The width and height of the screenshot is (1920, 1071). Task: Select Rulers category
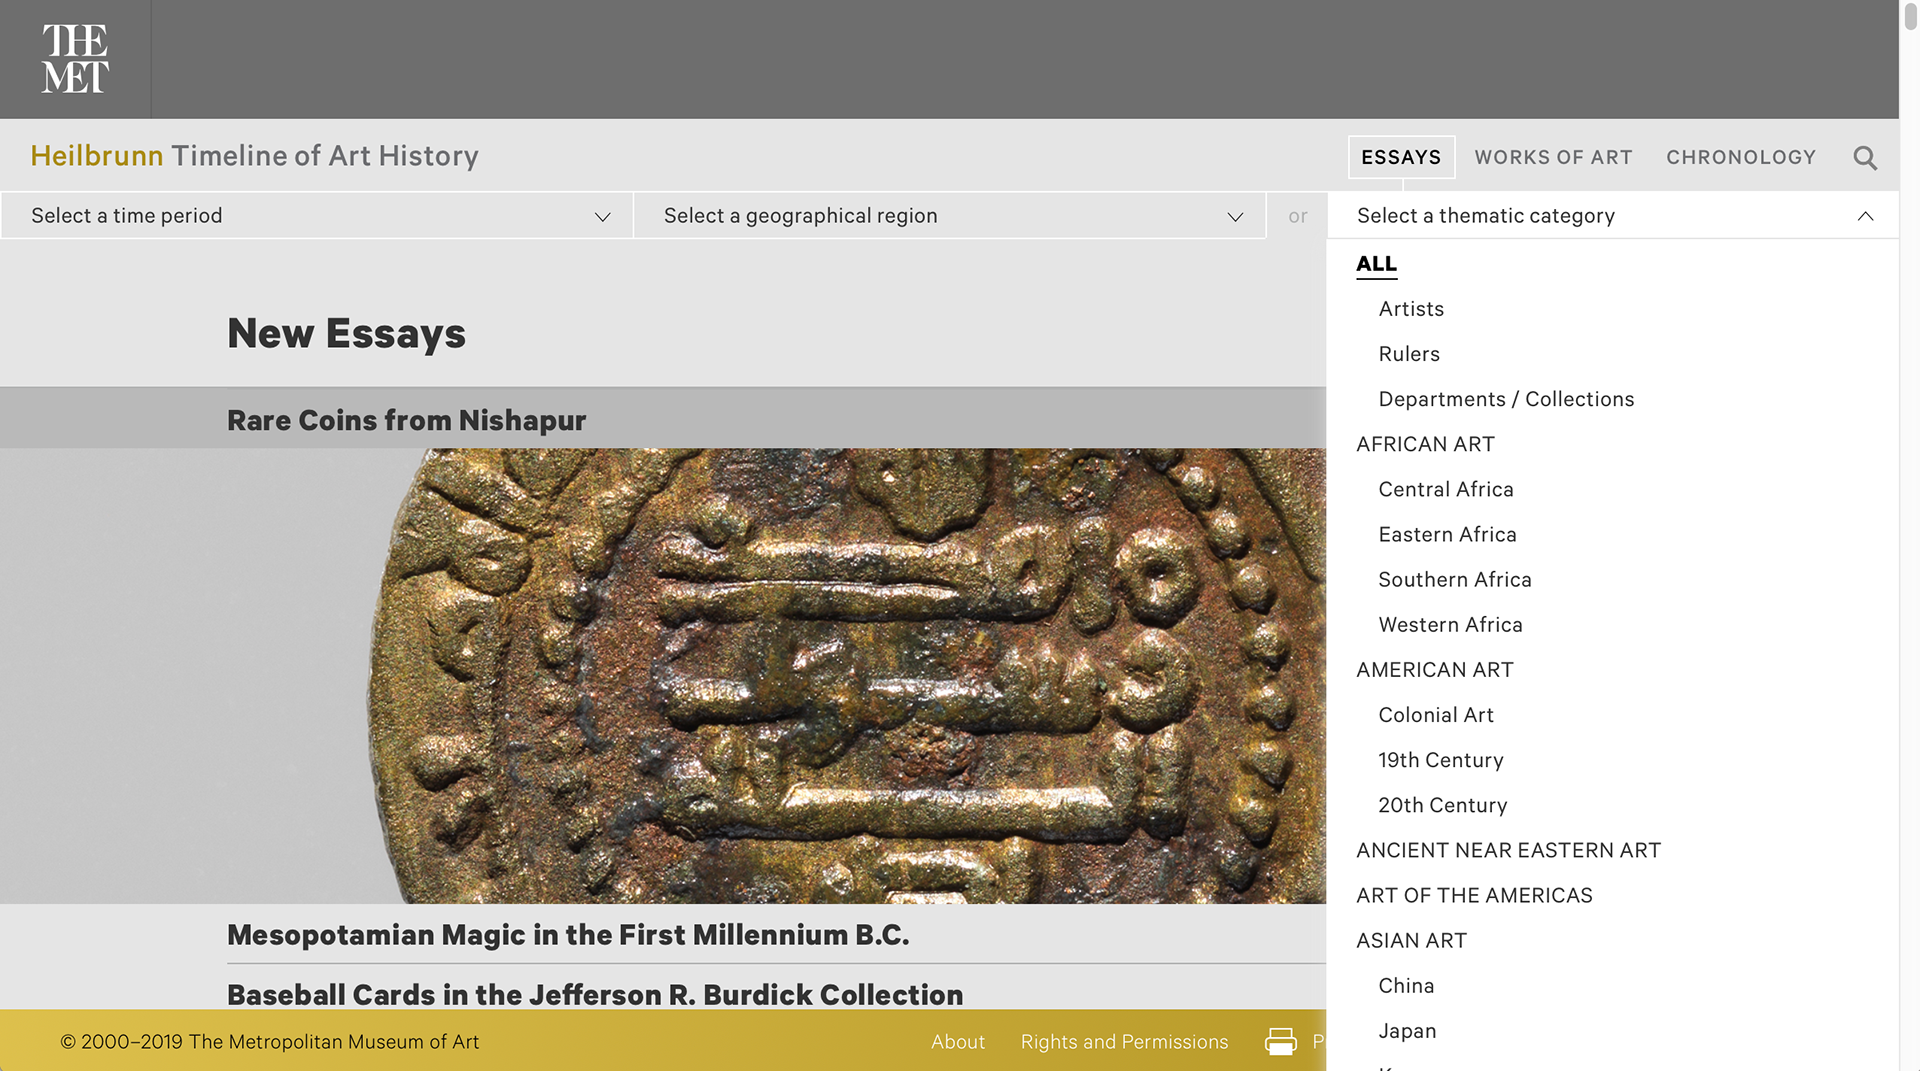point(1409,354)
